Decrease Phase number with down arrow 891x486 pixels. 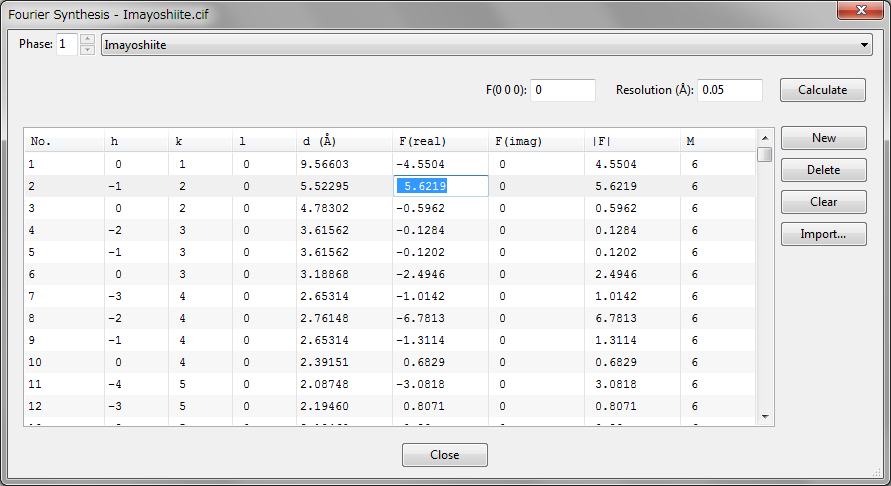coord(87,50)
